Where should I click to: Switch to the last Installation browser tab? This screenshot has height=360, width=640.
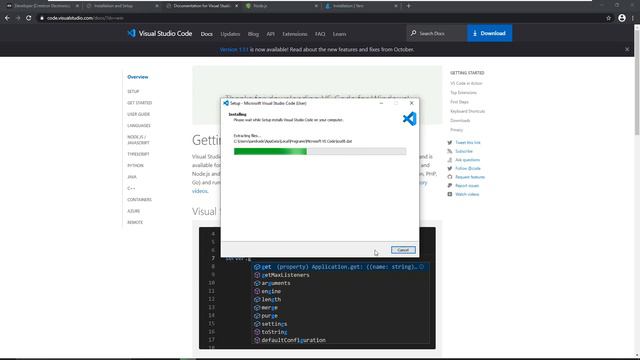[361, 6]
